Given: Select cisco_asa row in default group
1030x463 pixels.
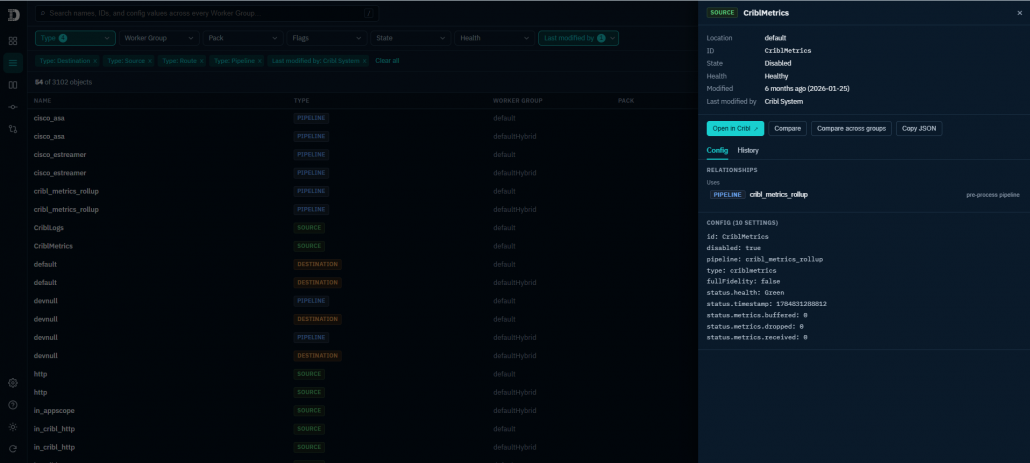Looking at the screenshot, I should [x=363, y=118].
